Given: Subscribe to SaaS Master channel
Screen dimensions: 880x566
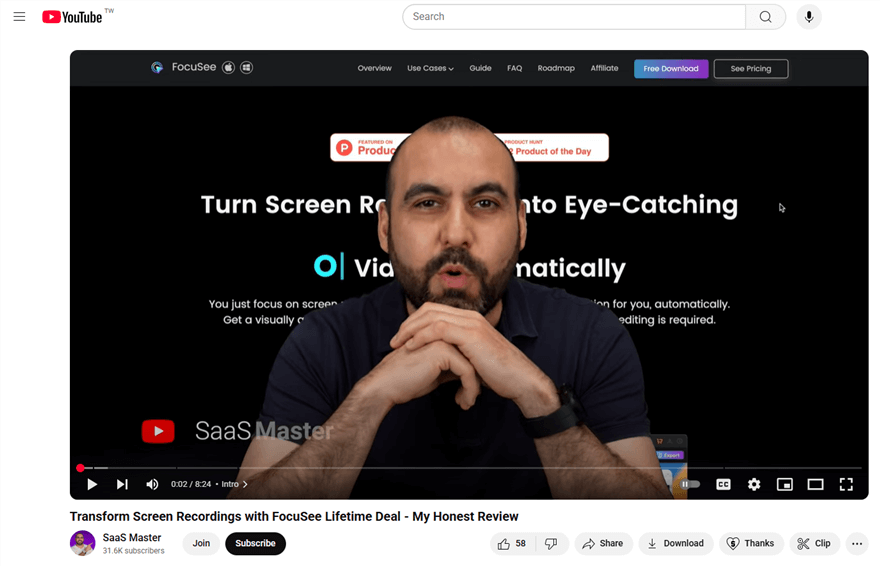Looking at the screenshot, I should [255, 543].
